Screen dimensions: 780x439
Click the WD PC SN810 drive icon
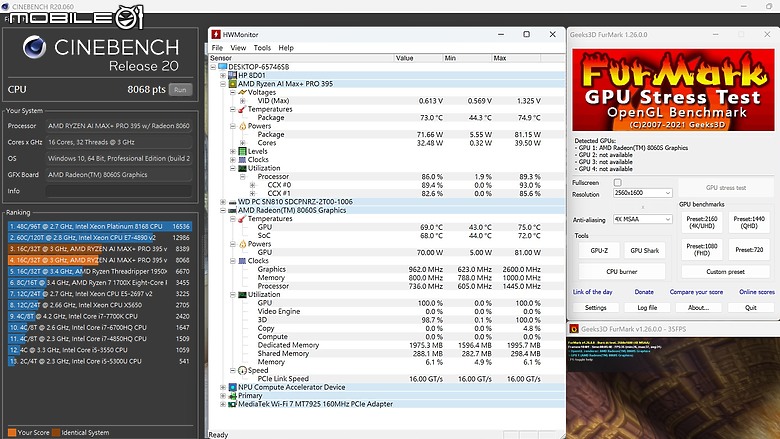[232, 202]
